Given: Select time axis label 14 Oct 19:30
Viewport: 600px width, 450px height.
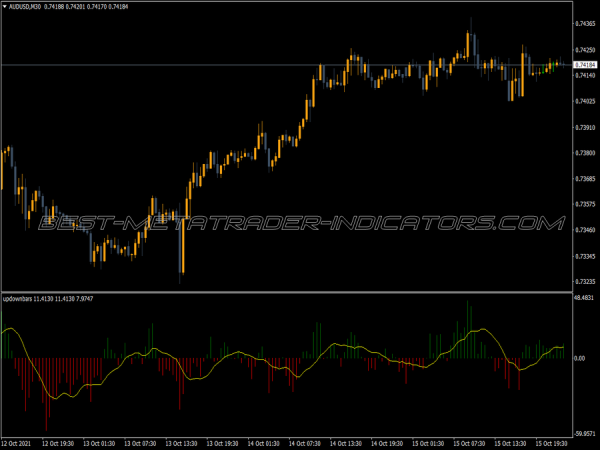Looking at the screenshot, I should (x=387, y=443).
